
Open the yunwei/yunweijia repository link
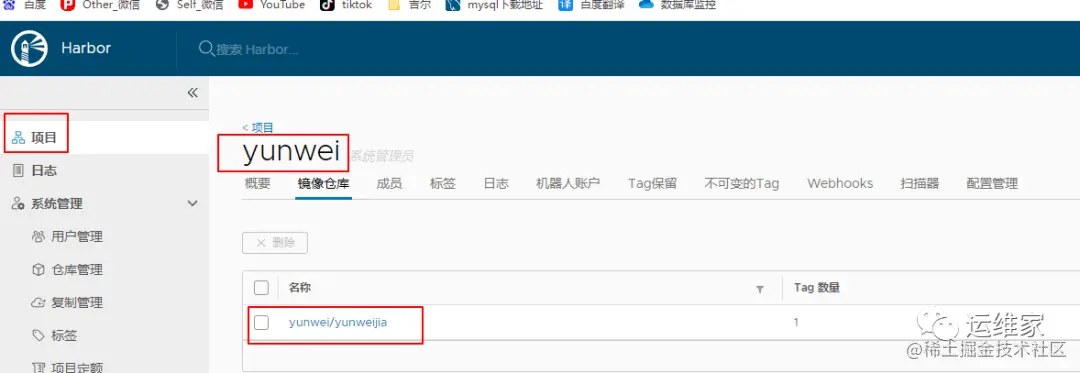(x=338, y=322)
